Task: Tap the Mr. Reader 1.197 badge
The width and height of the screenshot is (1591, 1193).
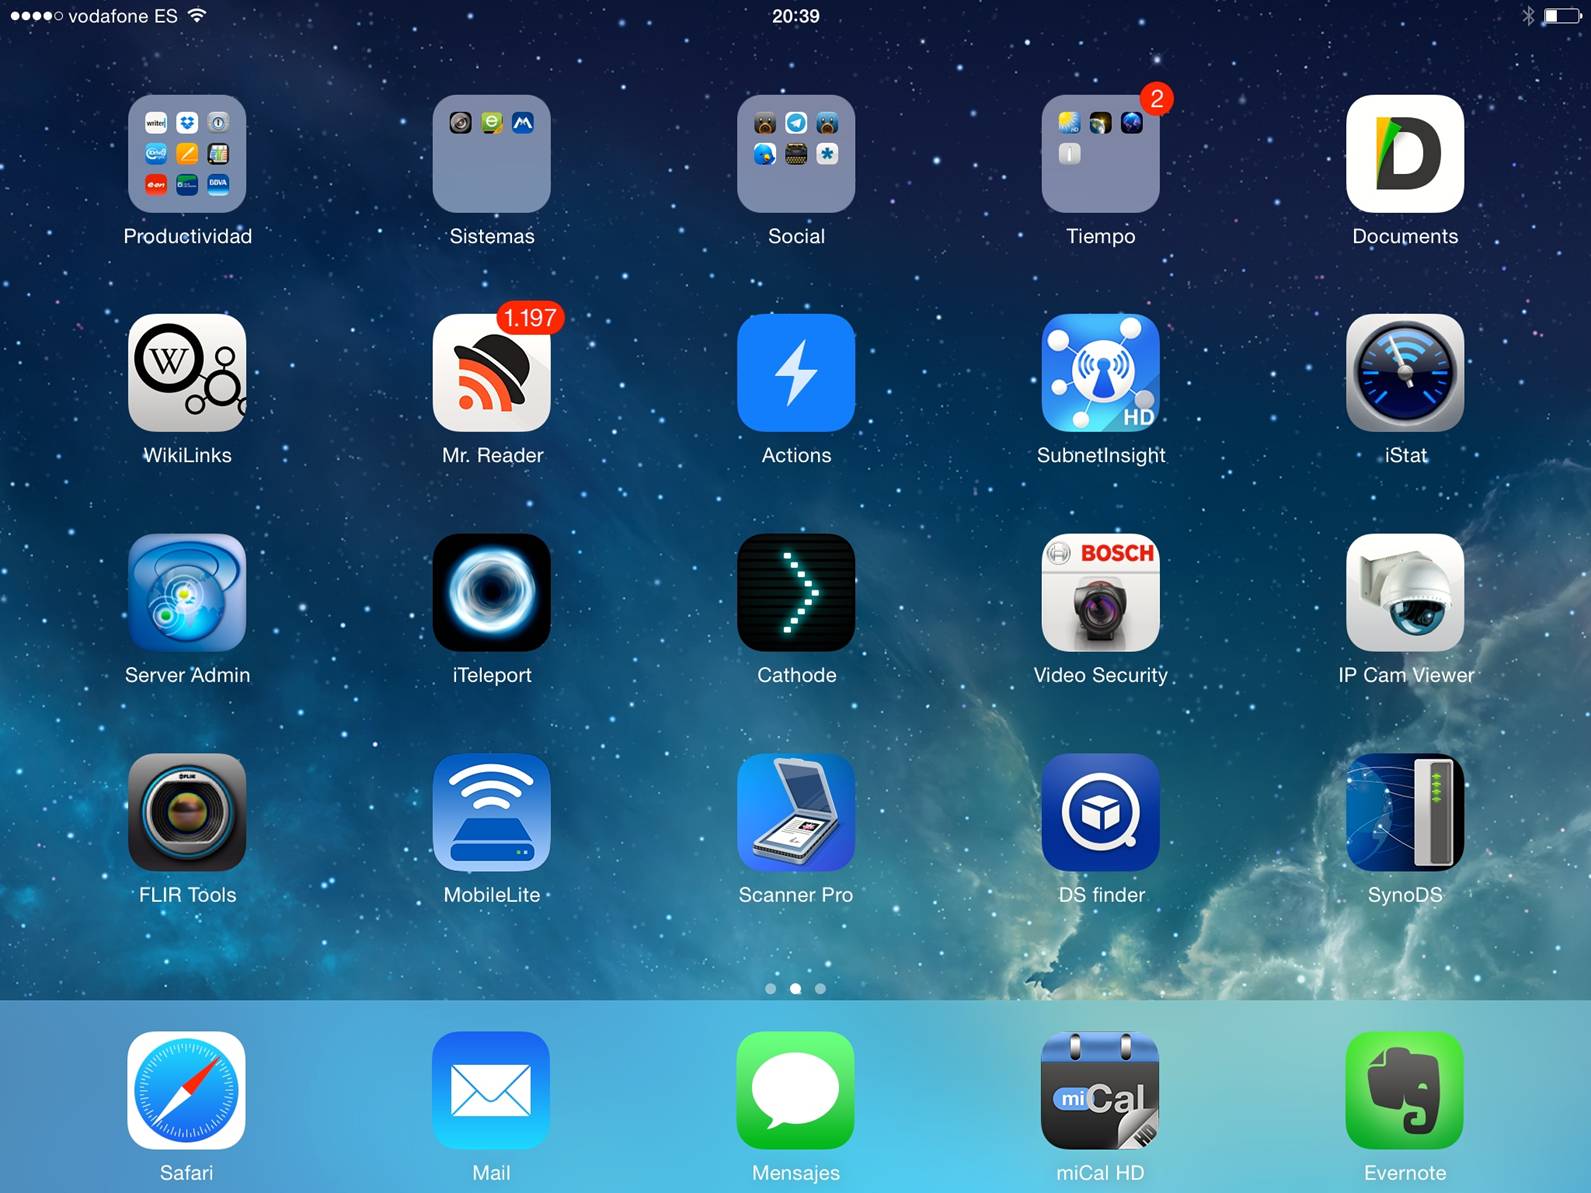Action: [x=530, y=318]
